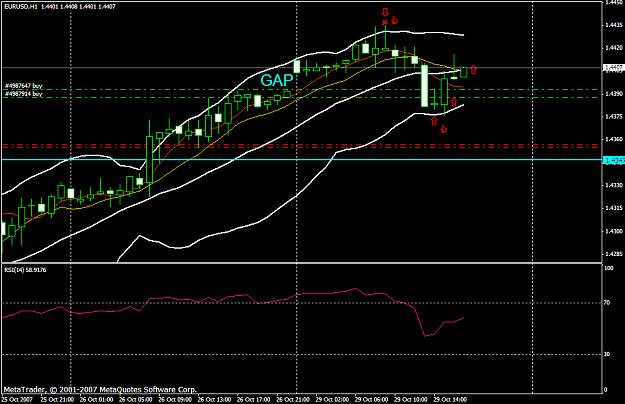Click the 1.4435 price axis label
Viewport: 625px width, 404px height.
[613, 25]
